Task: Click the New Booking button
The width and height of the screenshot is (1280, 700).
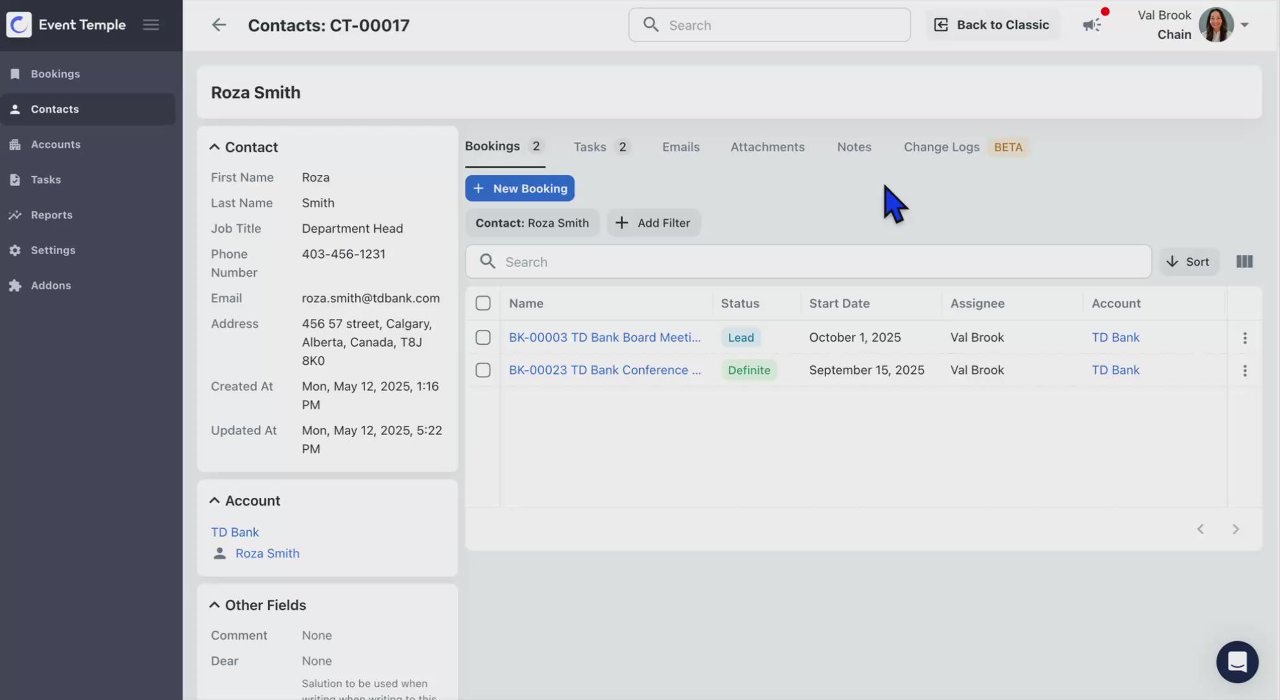Action: [x=520, y=188]
